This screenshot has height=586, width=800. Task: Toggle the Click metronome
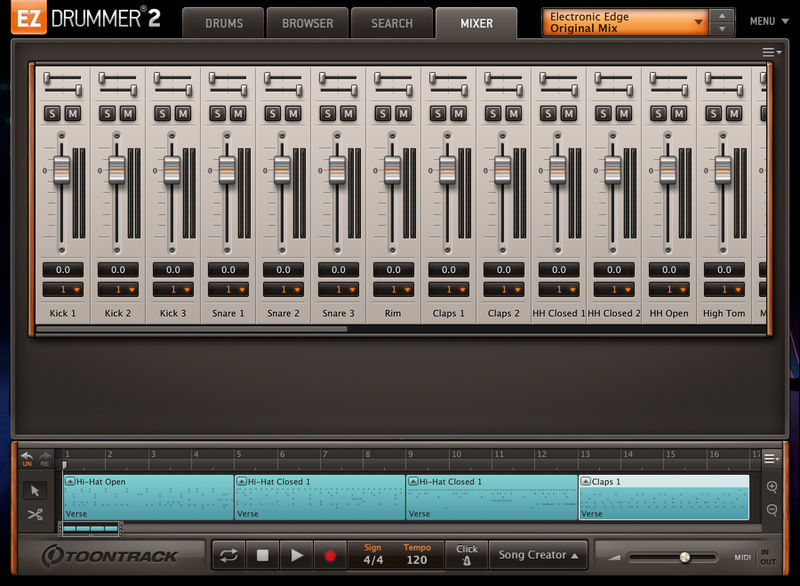[x=467, y=555]
